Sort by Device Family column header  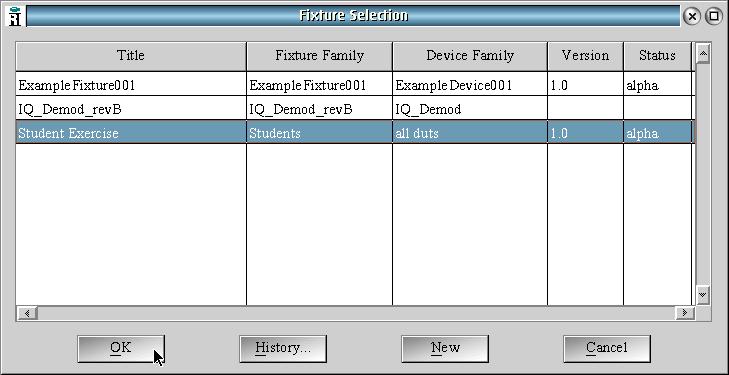[x=470, y=56]
